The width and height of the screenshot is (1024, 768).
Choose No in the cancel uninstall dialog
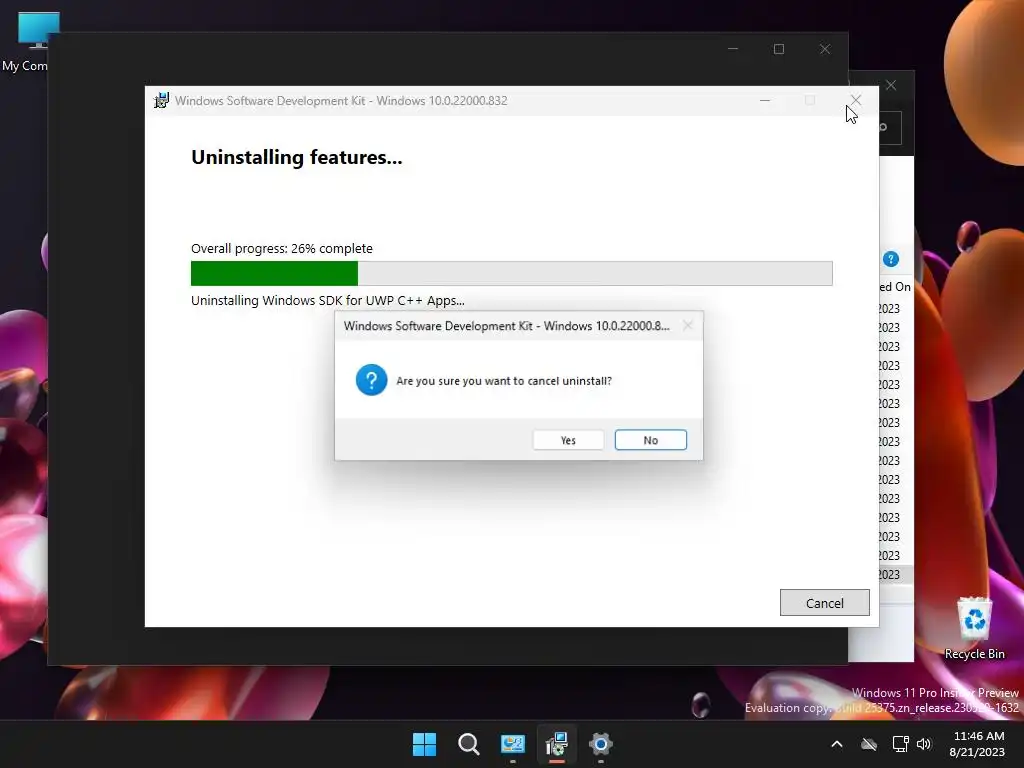650,440
